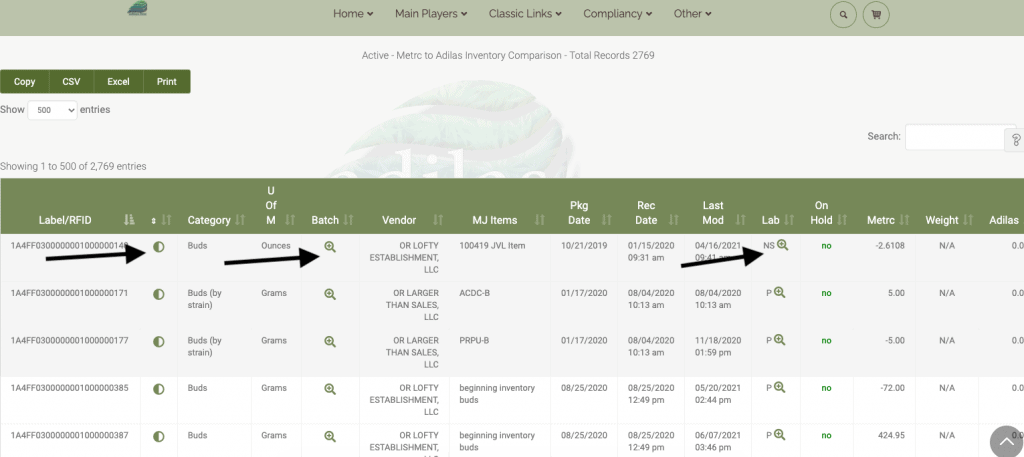The height and width of the screenshot is (457, 1024).
Task: Click the scroll-to-top arrow button
Action: coord(1006,442)
